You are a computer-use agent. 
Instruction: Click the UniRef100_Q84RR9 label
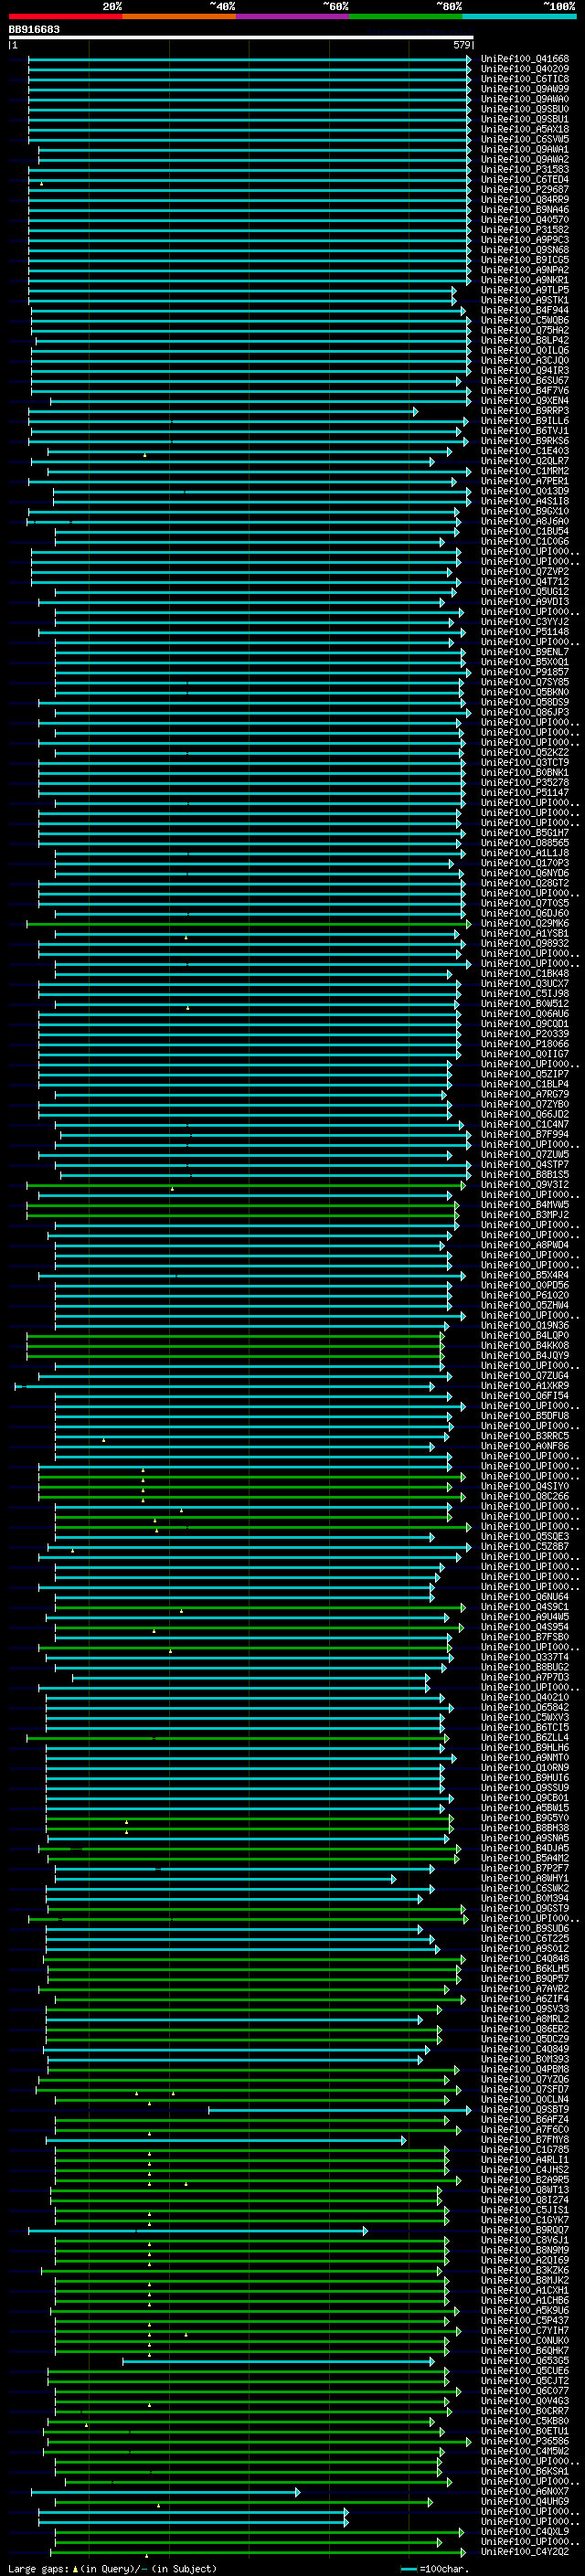(x=525, y=200)
